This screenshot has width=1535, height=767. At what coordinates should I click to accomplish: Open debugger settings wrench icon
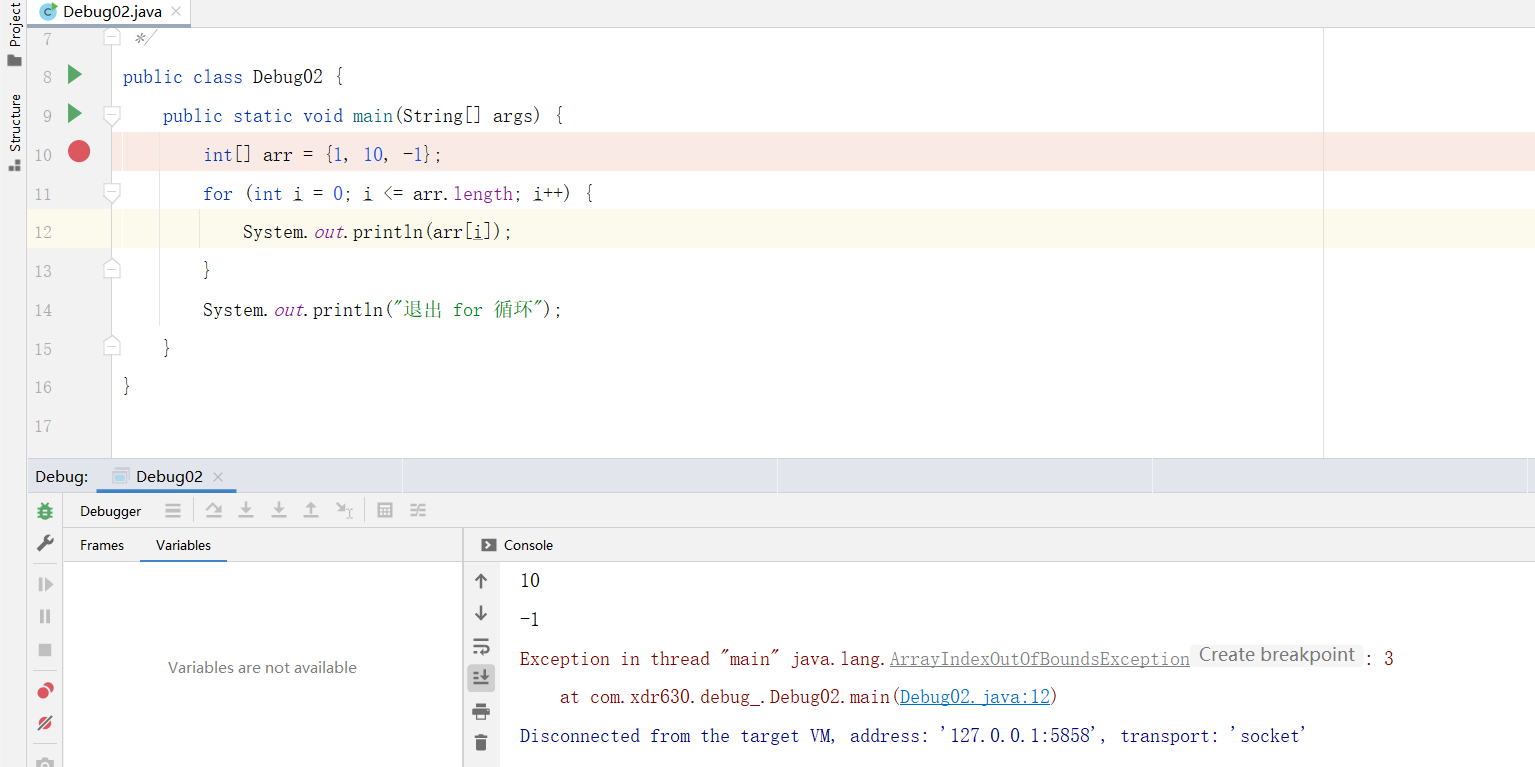45,543
